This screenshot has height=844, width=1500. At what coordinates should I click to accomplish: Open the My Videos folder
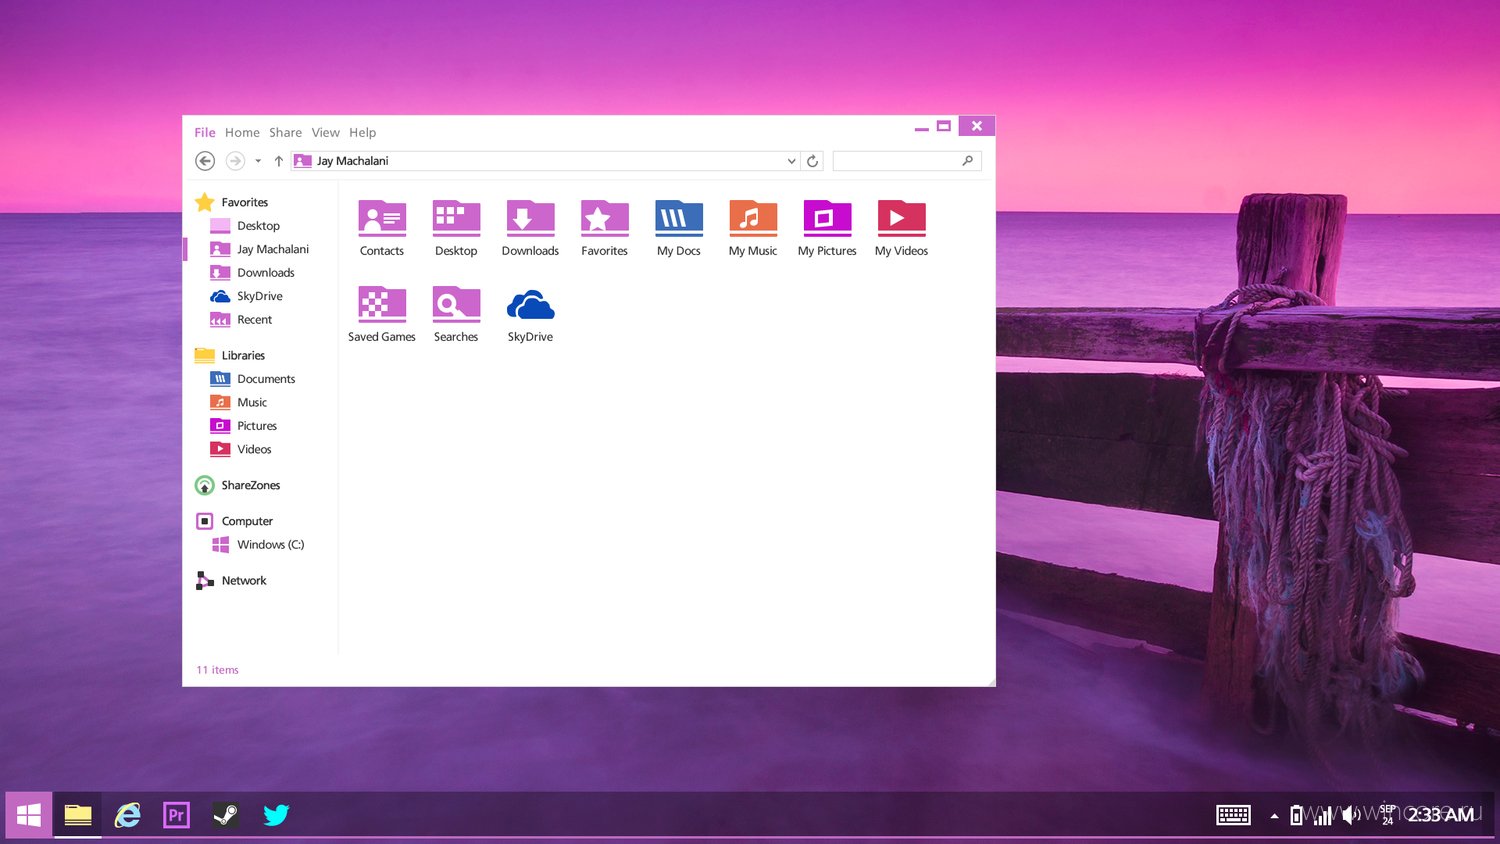pyautogui.click(x=901, y=218)
